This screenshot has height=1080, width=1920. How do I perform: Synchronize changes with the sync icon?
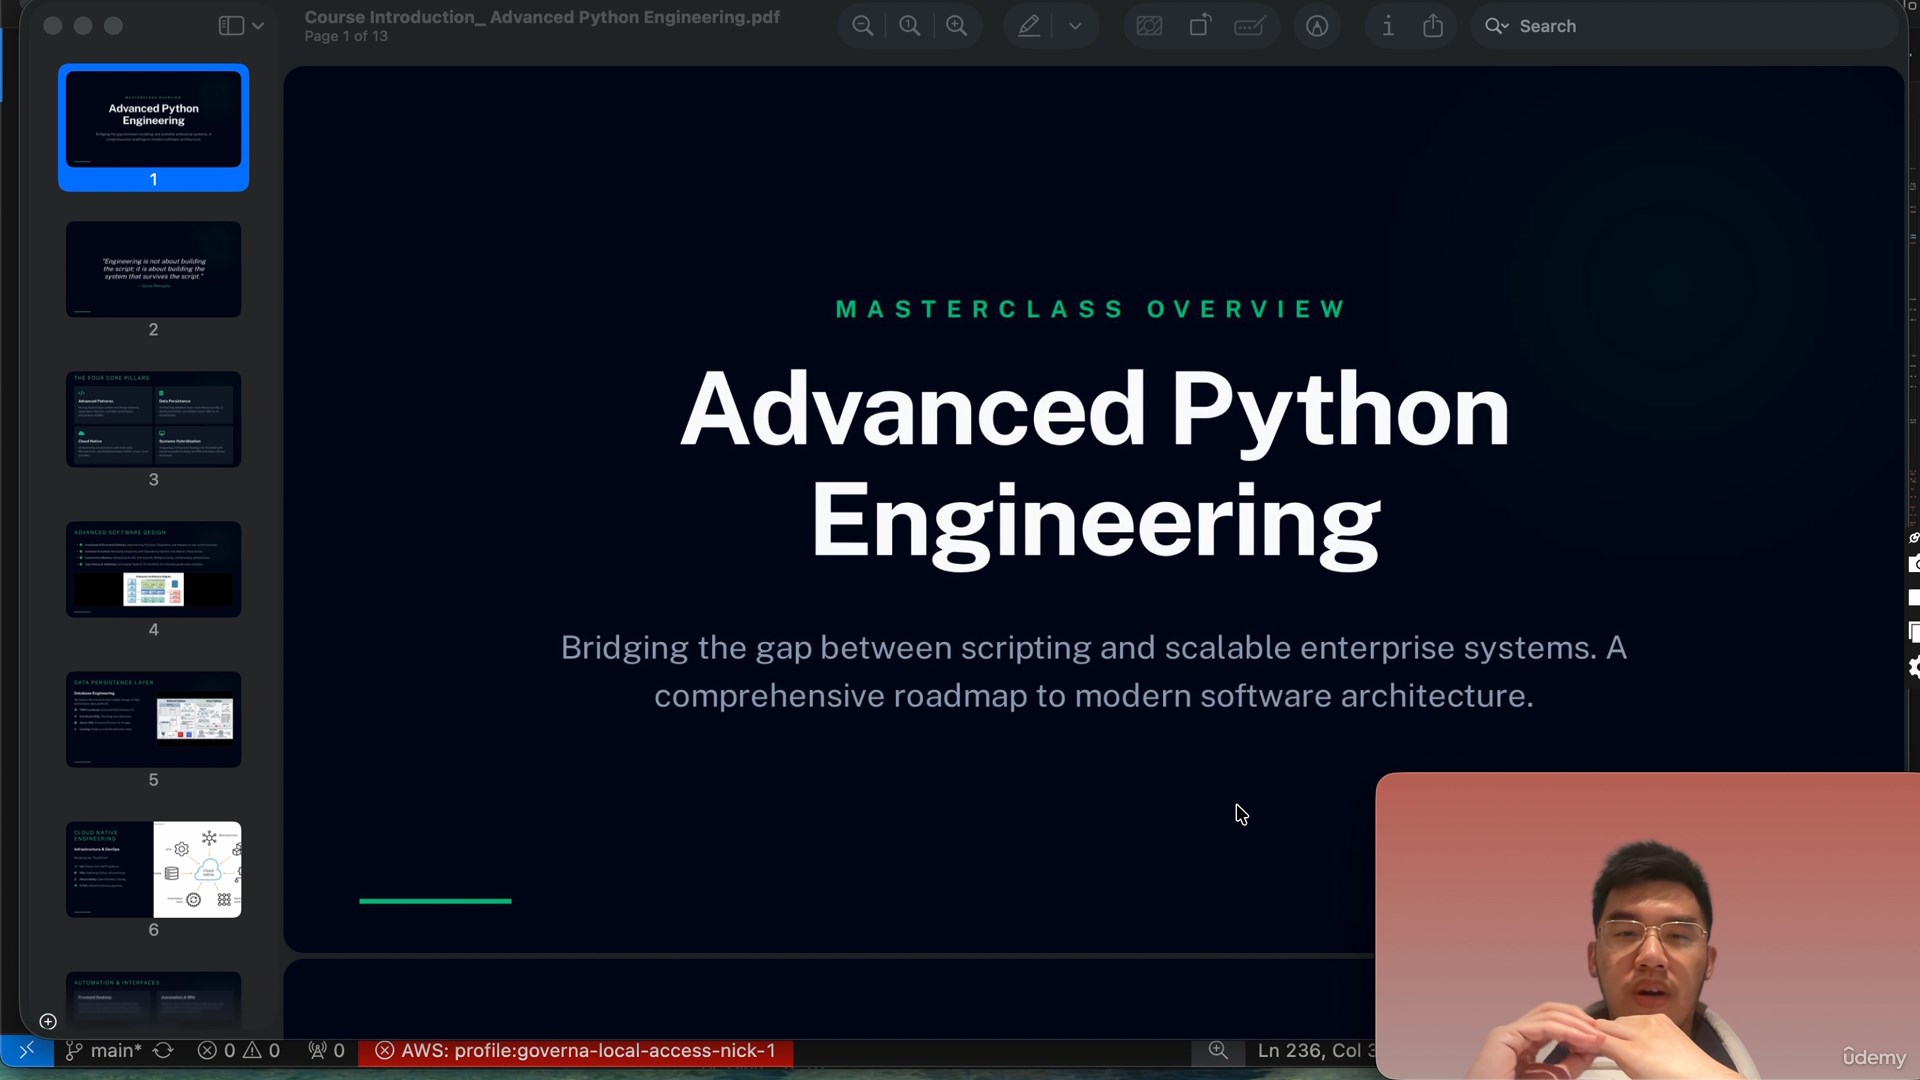164,1051
